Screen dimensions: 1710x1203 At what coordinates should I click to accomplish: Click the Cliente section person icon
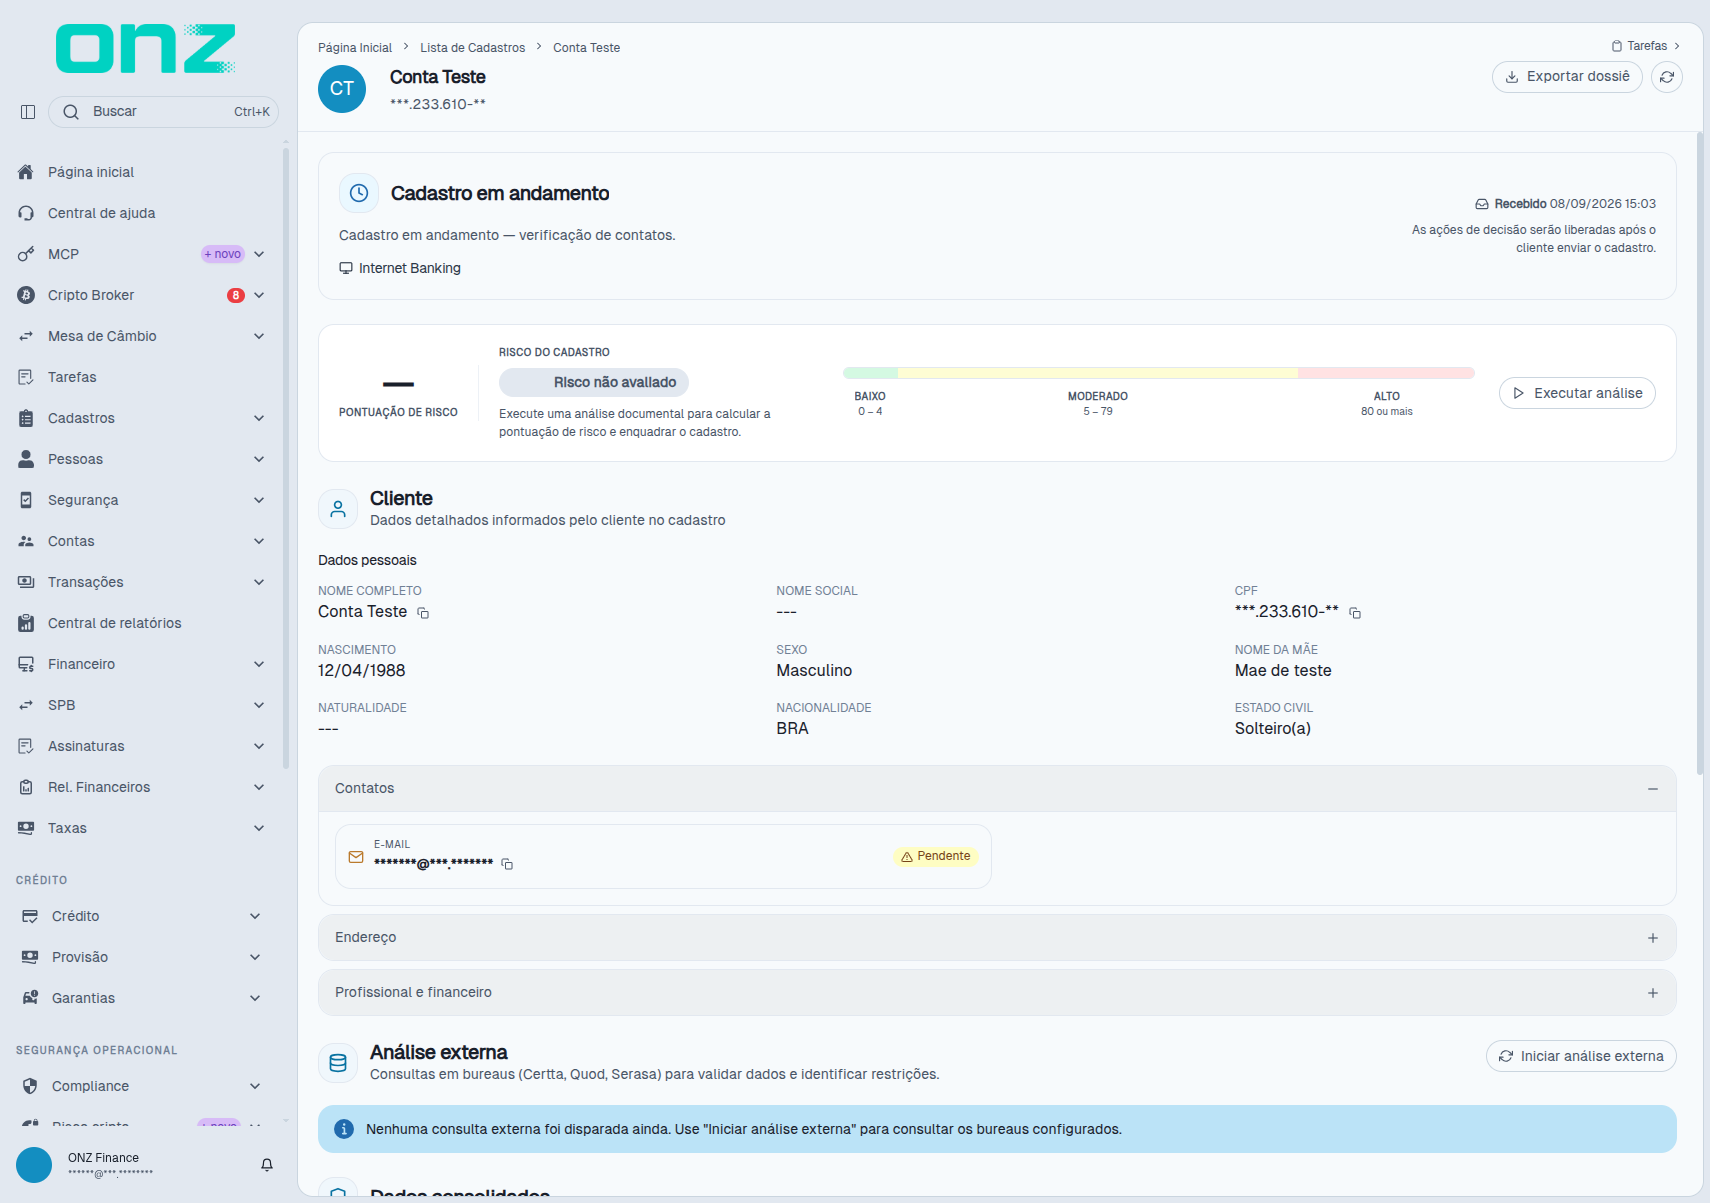[x=338, y=509]
